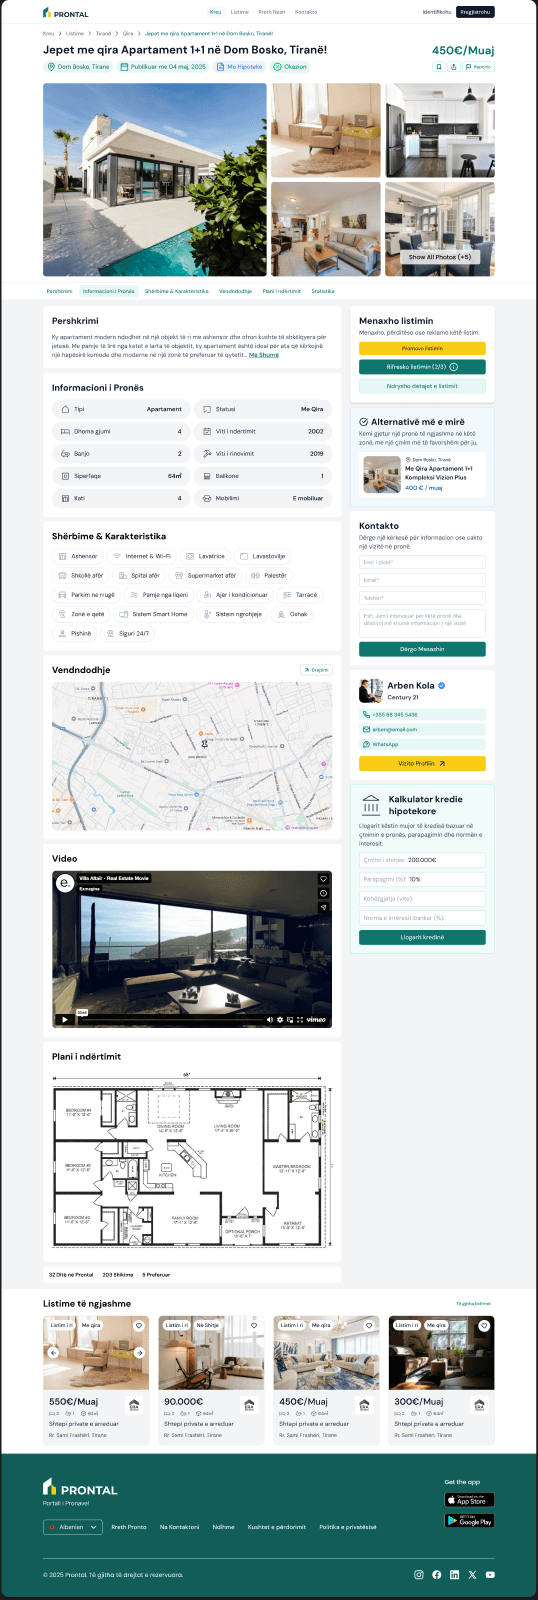Click the Me Hipoteke tag
The height and width of the screenshot is (1600, 538).
(240, 67)
